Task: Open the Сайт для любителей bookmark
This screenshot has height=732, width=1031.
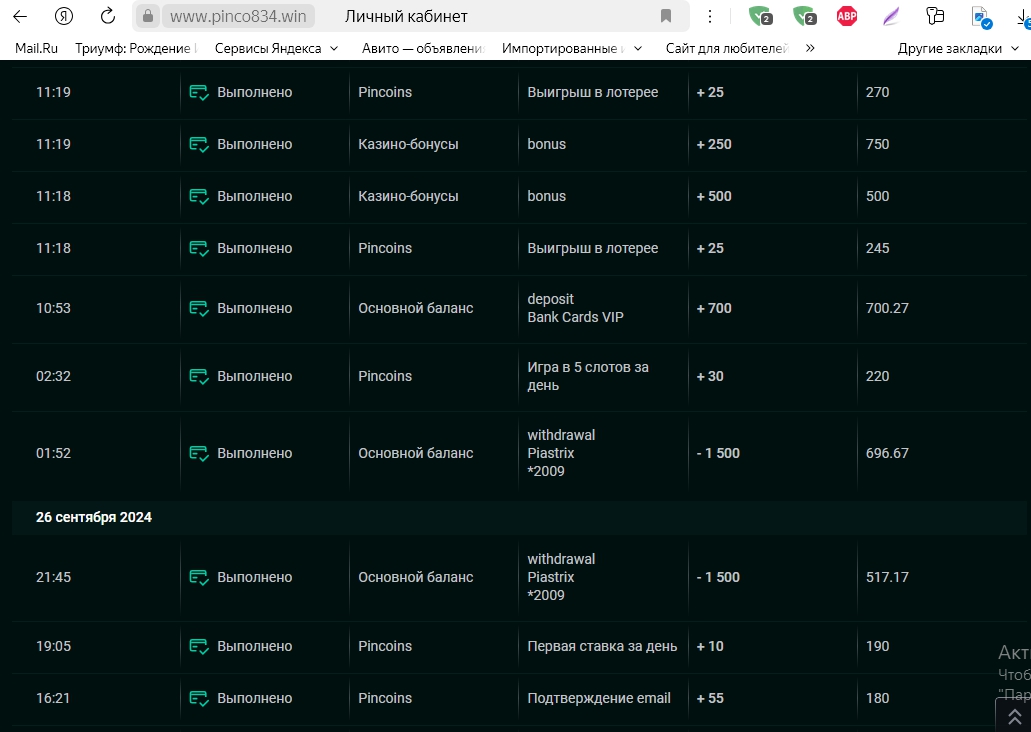Action: click(x=727, y=48)
